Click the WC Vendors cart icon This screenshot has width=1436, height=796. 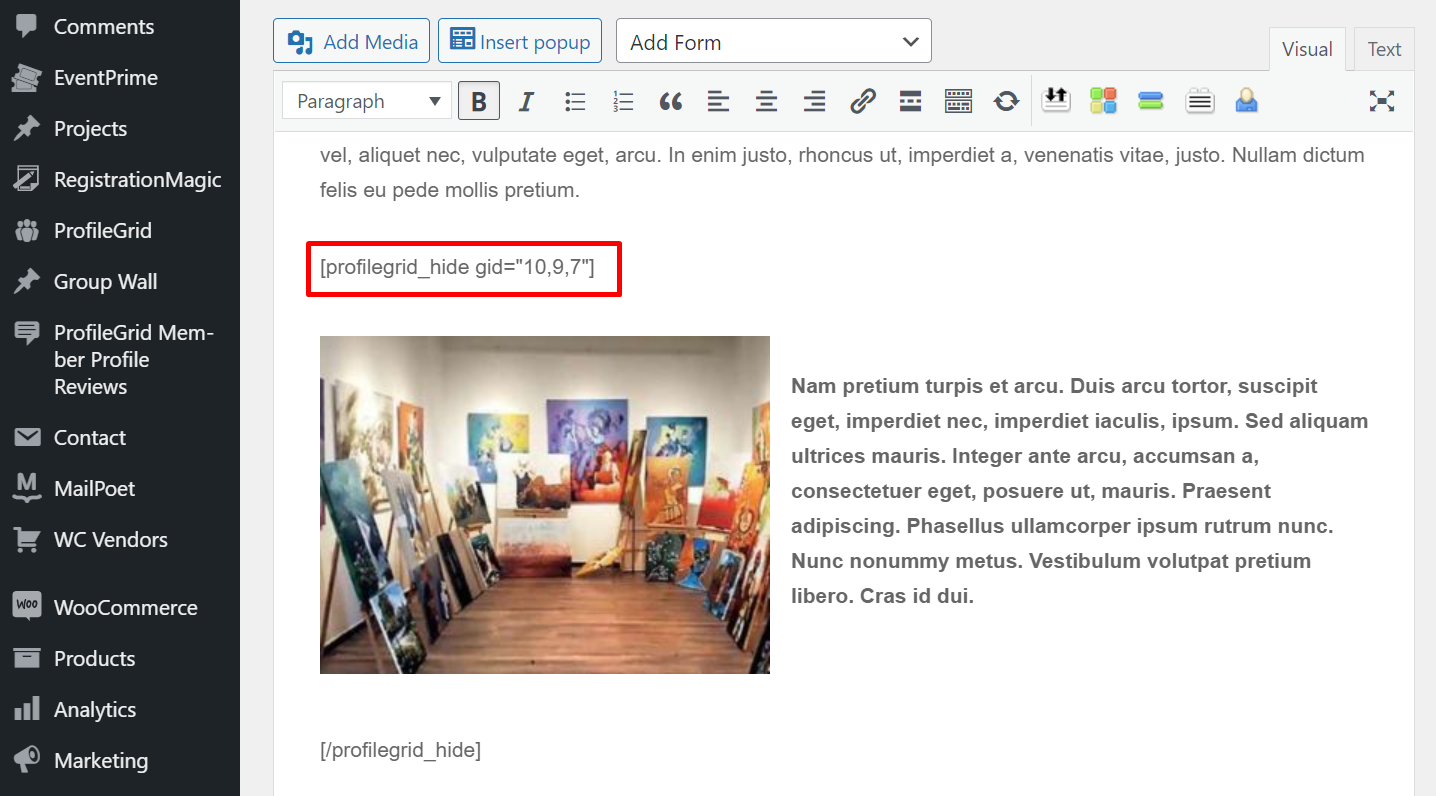(x=27, y=540)
